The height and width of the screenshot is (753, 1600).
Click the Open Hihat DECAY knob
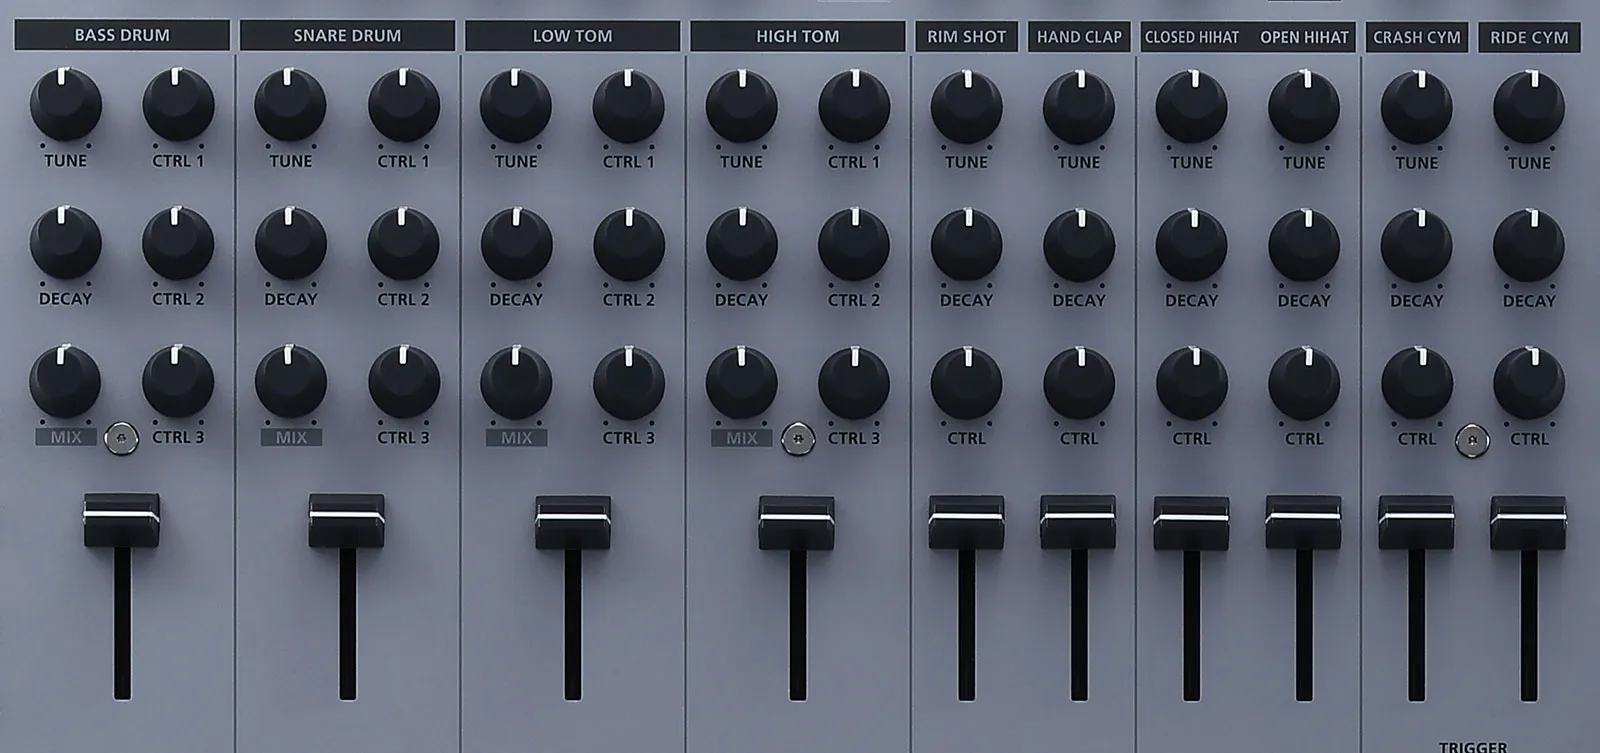click(1304, 246)
